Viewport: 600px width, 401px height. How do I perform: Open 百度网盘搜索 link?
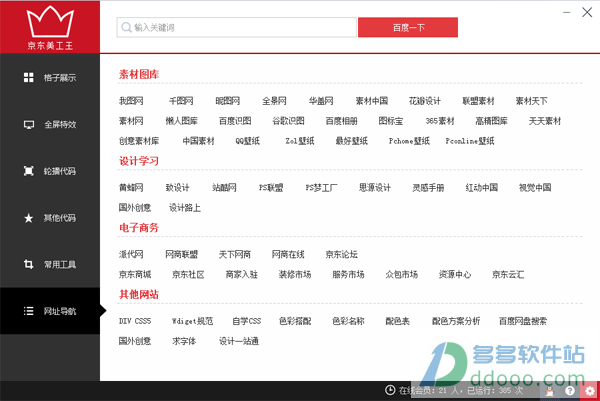point(523,321)
